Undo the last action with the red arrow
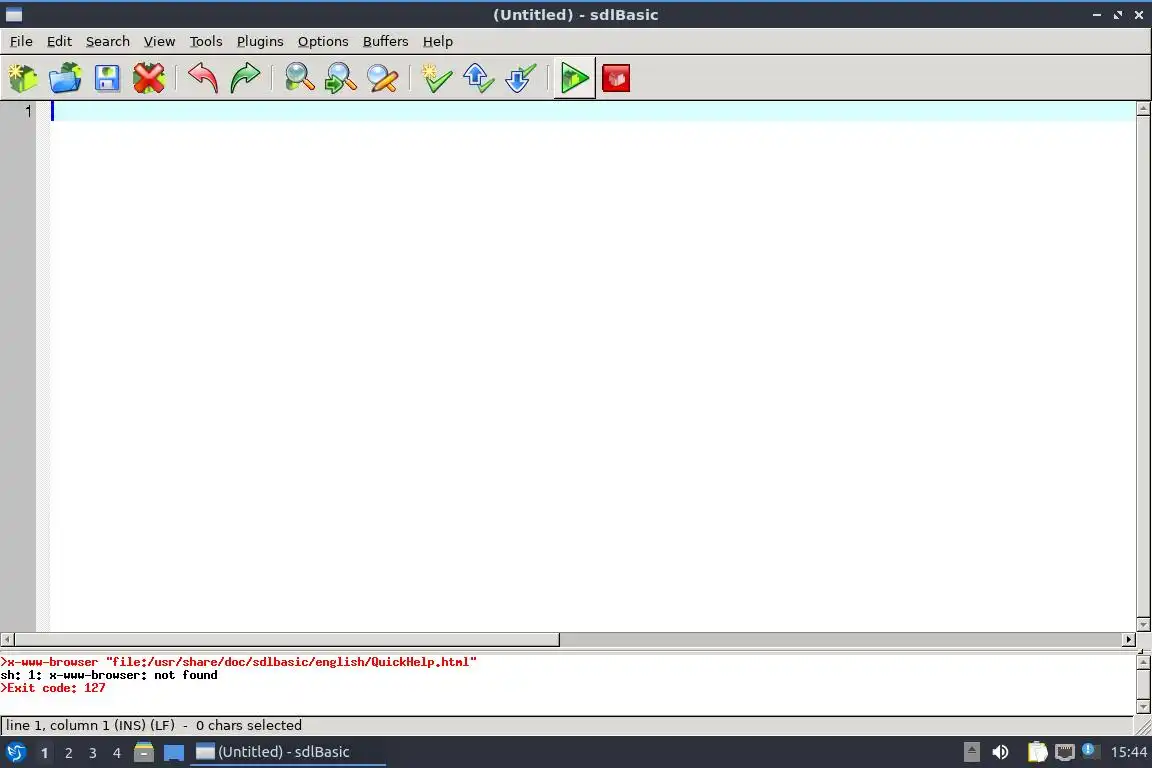The height and width of the screenshot is (768, 1152). tap(203, 78)
